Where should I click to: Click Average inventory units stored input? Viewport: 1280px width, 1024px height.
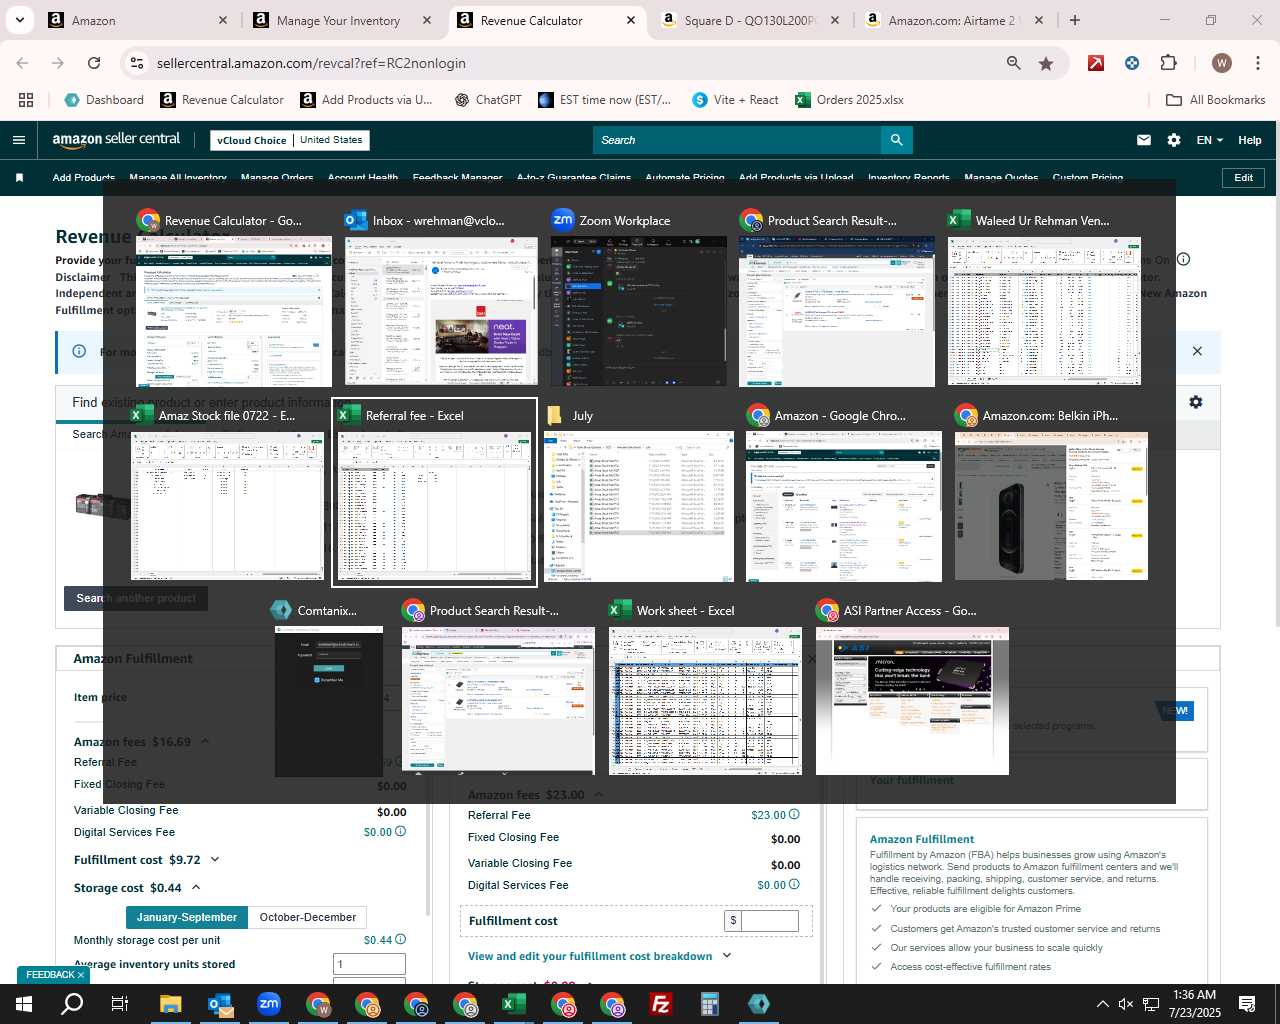click(x=369, y=964)
